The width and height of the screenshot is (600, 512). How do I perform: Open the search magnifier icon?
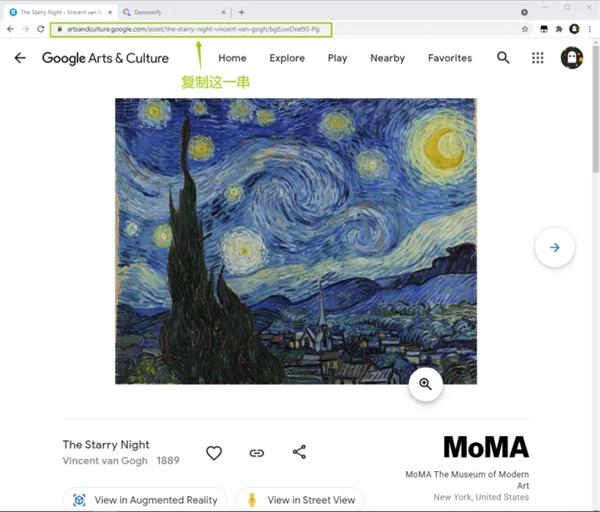pos(503,58)
